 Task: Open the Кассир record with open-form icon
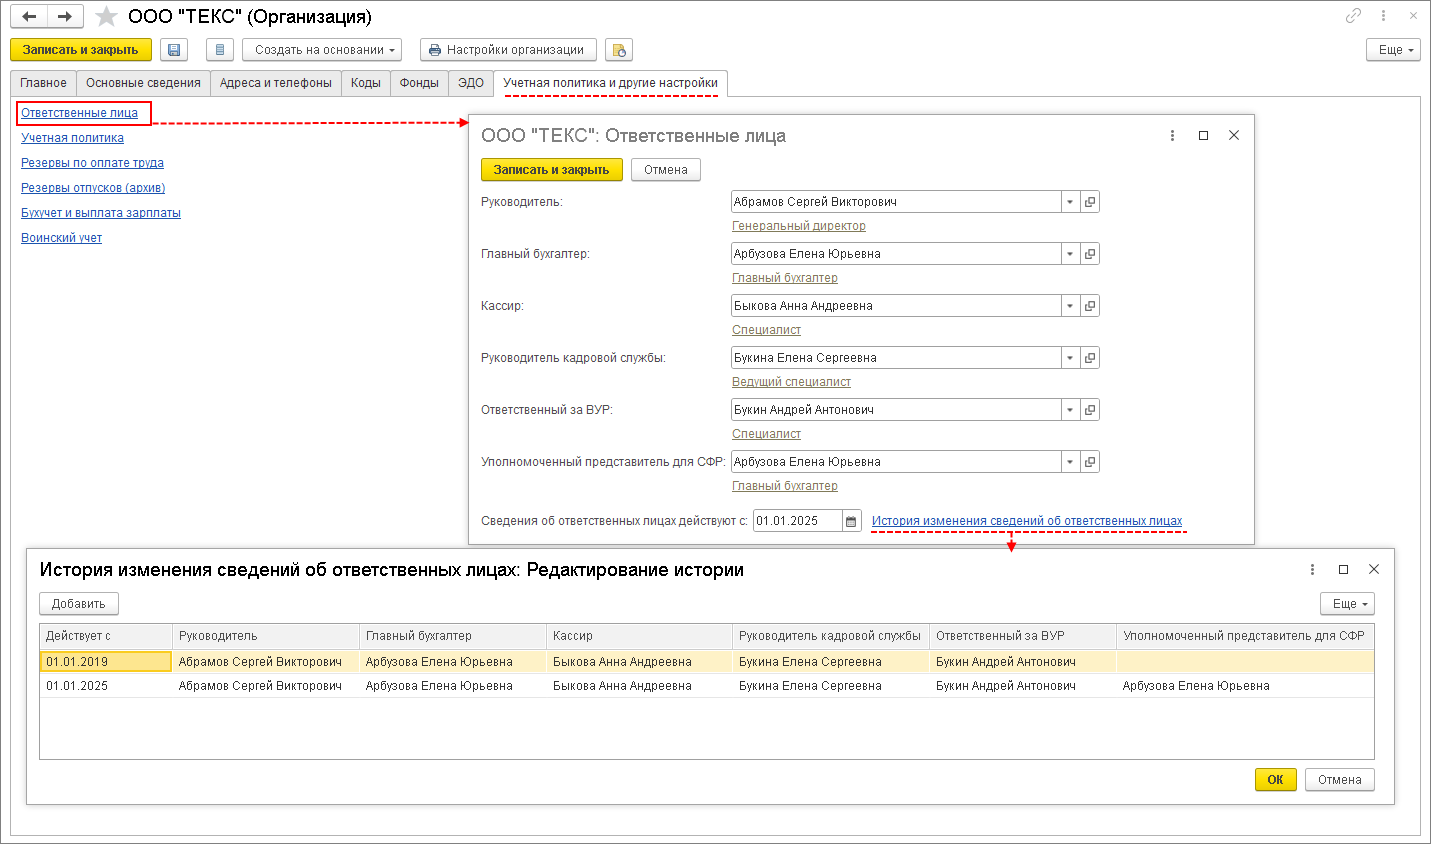click(1090, 306)
